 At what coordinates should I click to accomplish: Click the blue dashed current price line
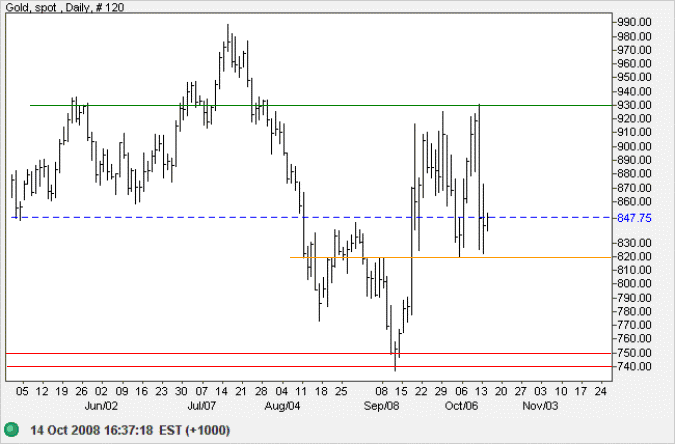311,217
